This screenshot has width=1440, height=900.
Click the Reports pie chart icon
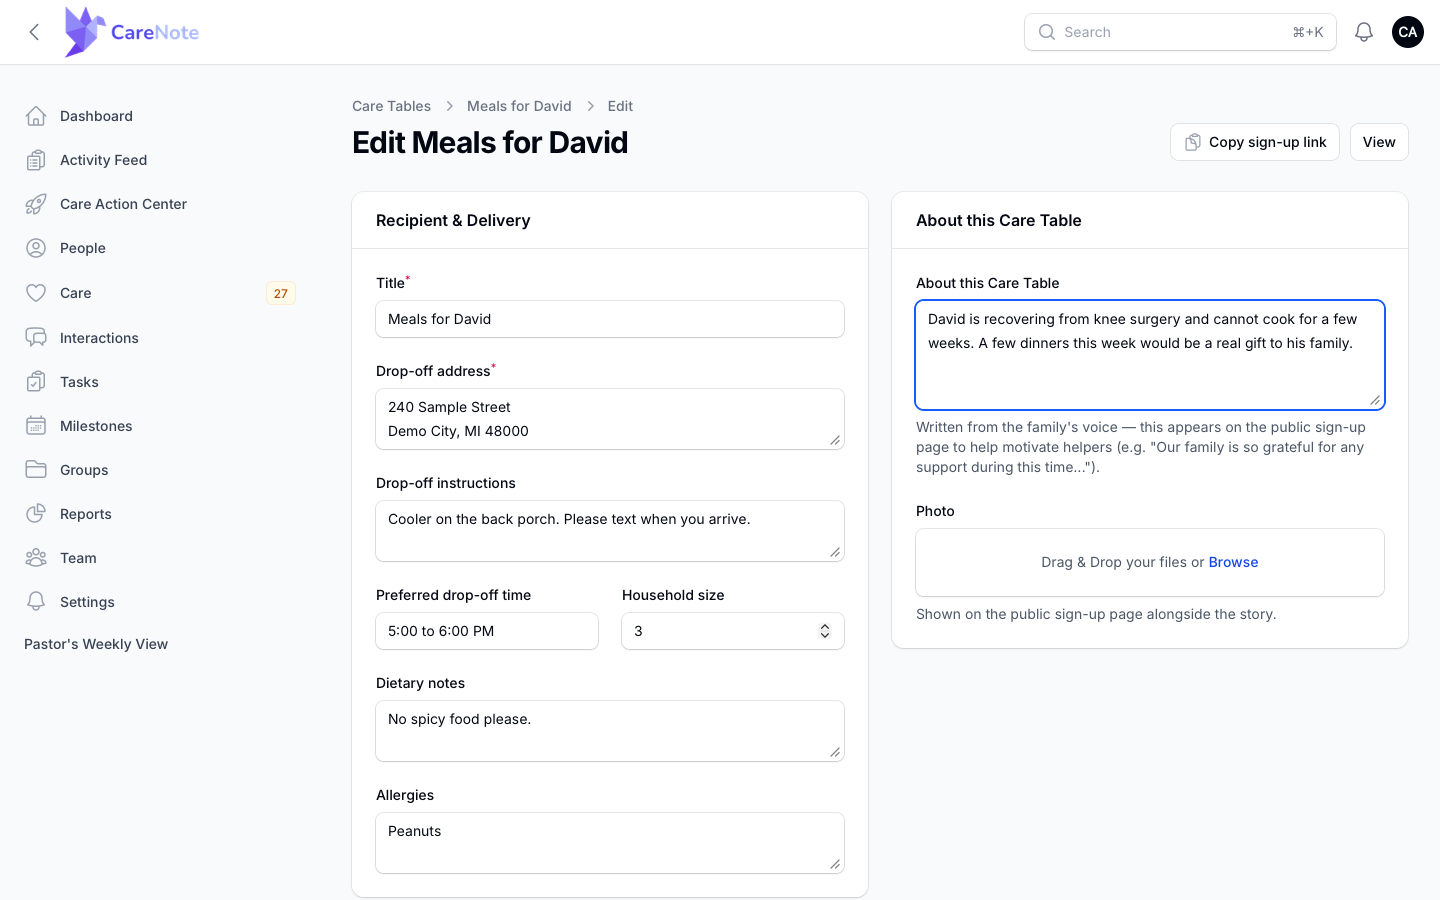(x=36, y=514)
